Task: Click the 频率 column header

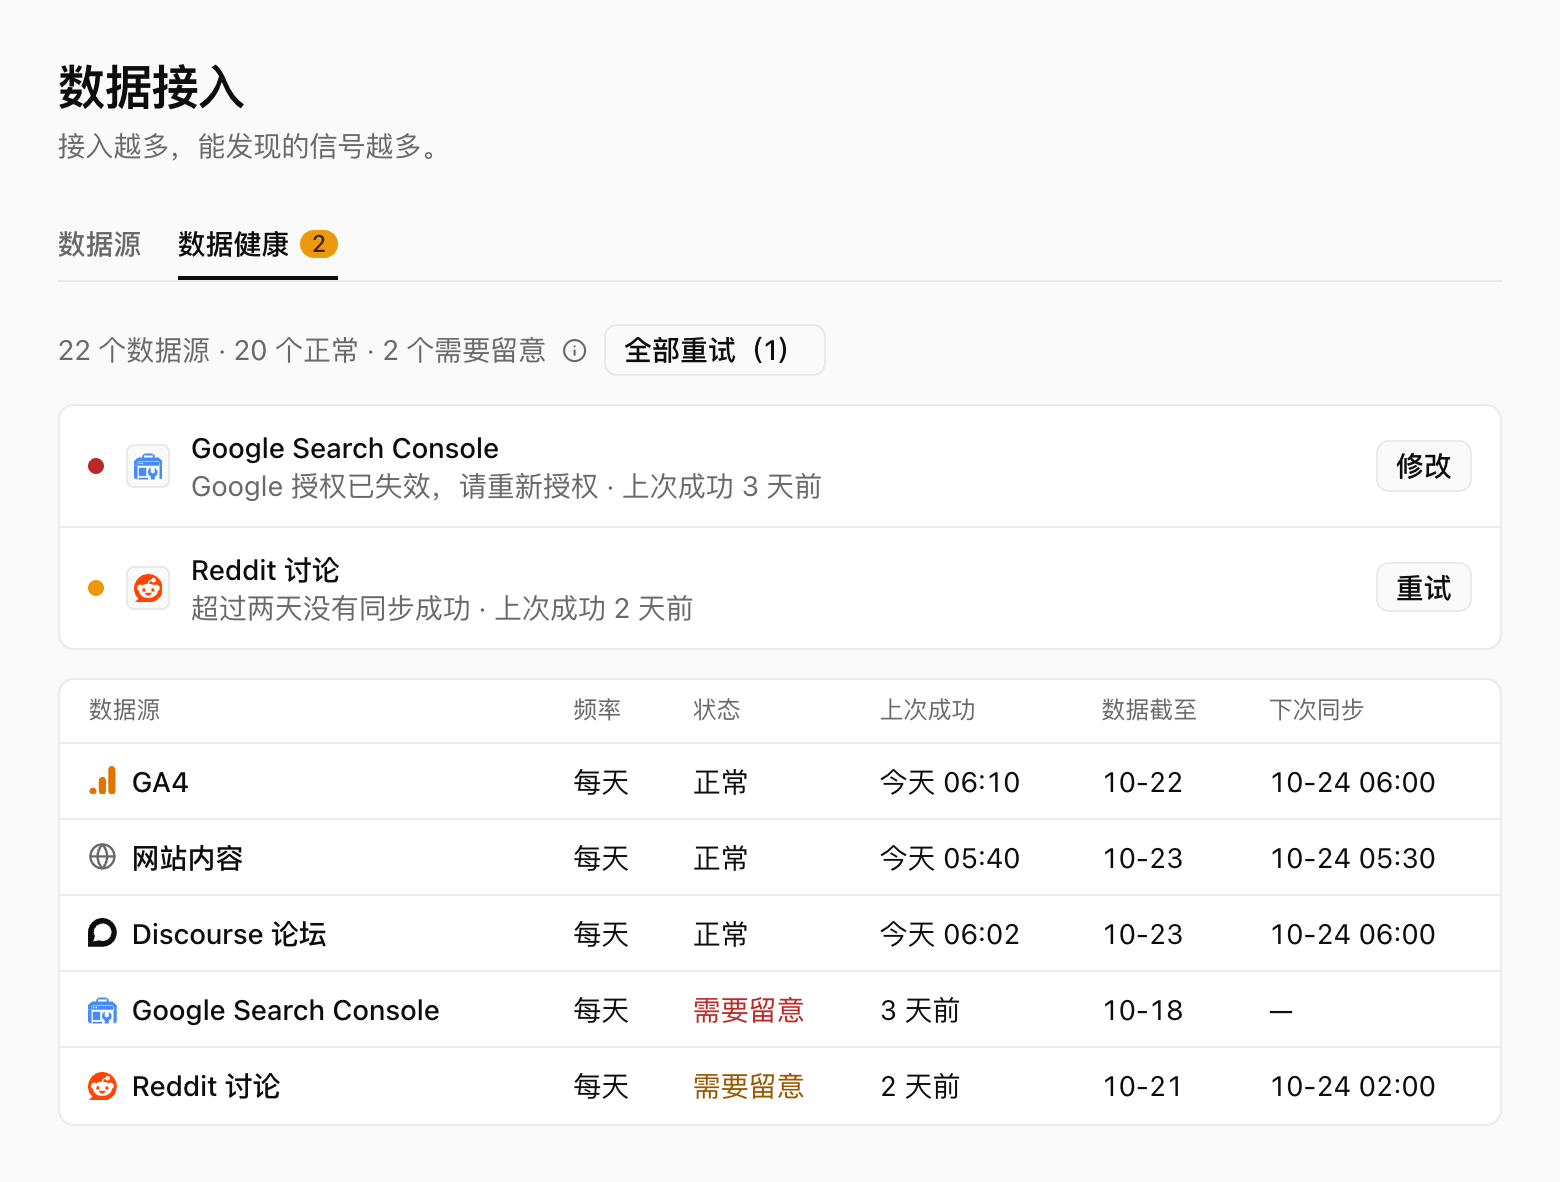Action: pos(598,710)
